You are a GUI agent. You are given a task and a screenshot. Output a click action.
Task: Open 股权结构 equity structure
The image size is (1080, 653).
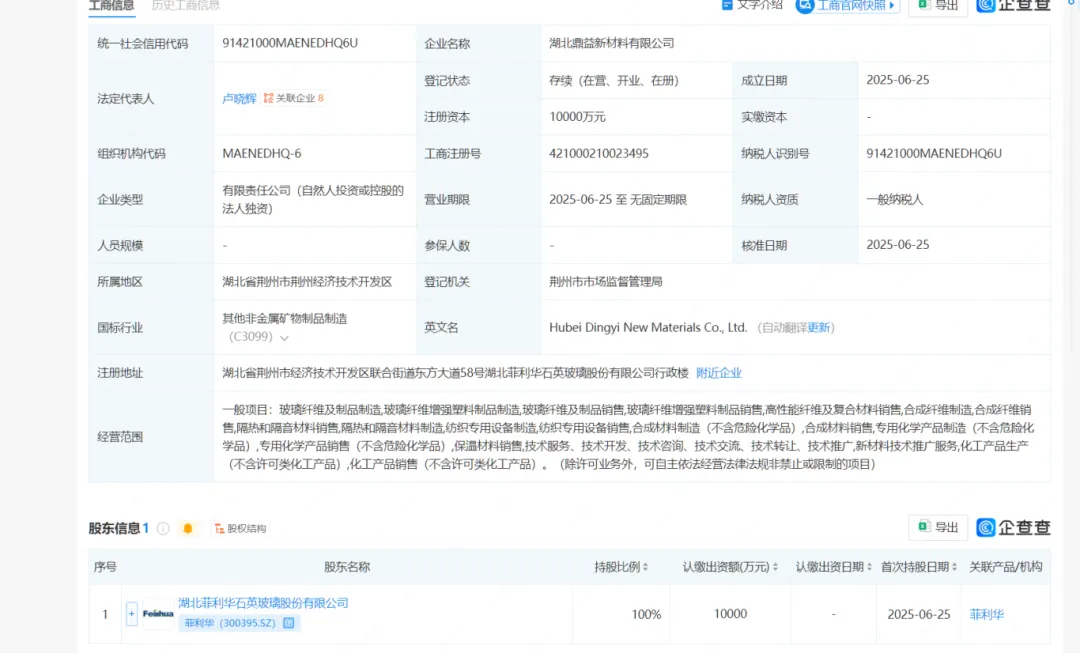[240, 528]
